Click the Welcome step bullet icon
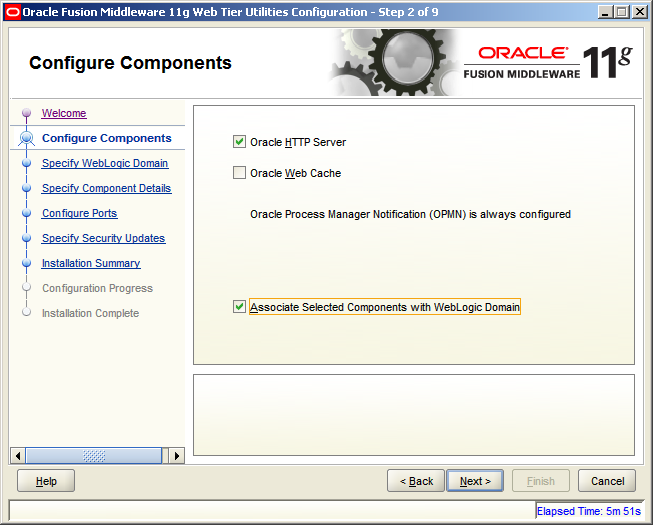 [27, 112]
